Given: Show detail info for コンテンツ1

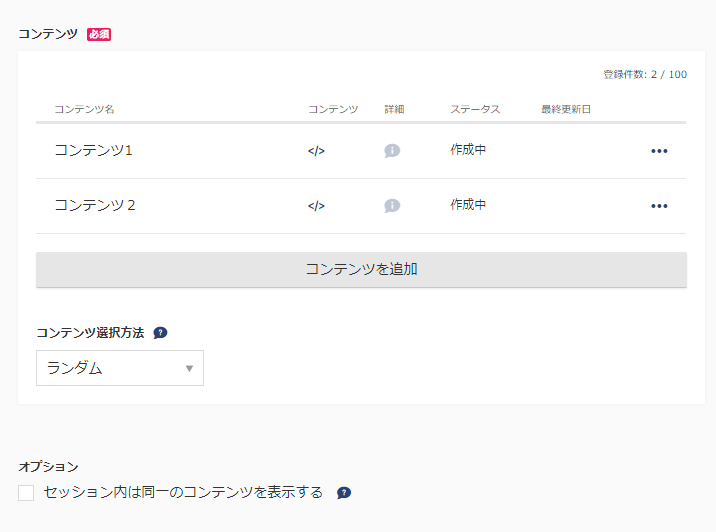Looking at the screenshot, I should pos(392,151).
